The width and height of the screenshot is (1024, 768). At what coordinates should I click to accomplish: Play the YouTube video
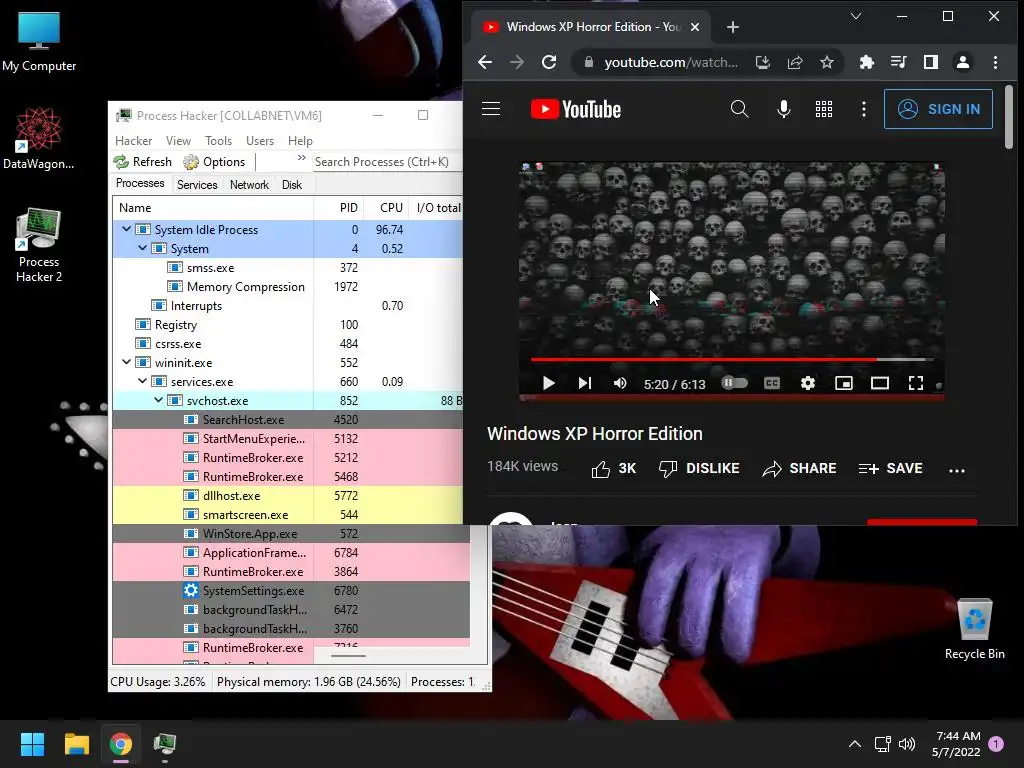pyautogui.click(x=549, y=383)
